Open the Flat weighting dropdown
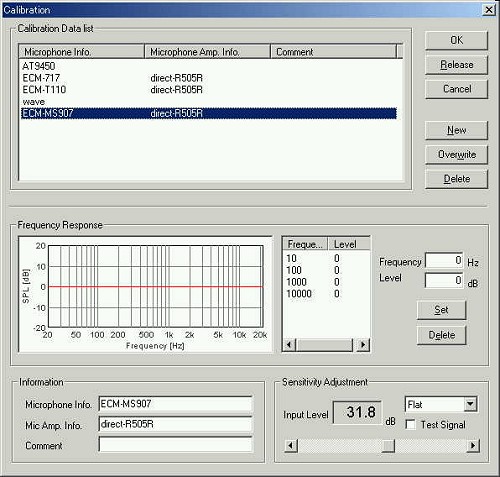 pos(470,404)
